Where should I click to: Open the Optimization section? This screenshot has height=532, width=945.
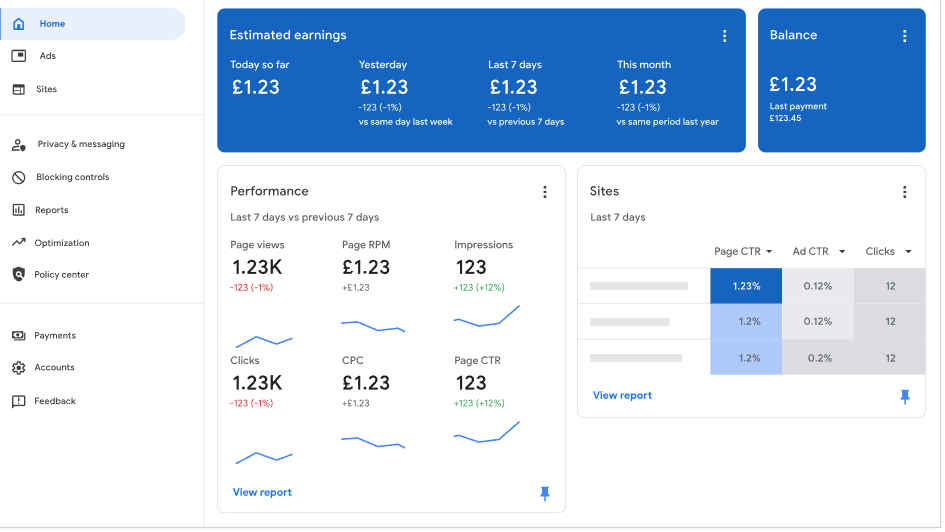[x=62, y=243]
